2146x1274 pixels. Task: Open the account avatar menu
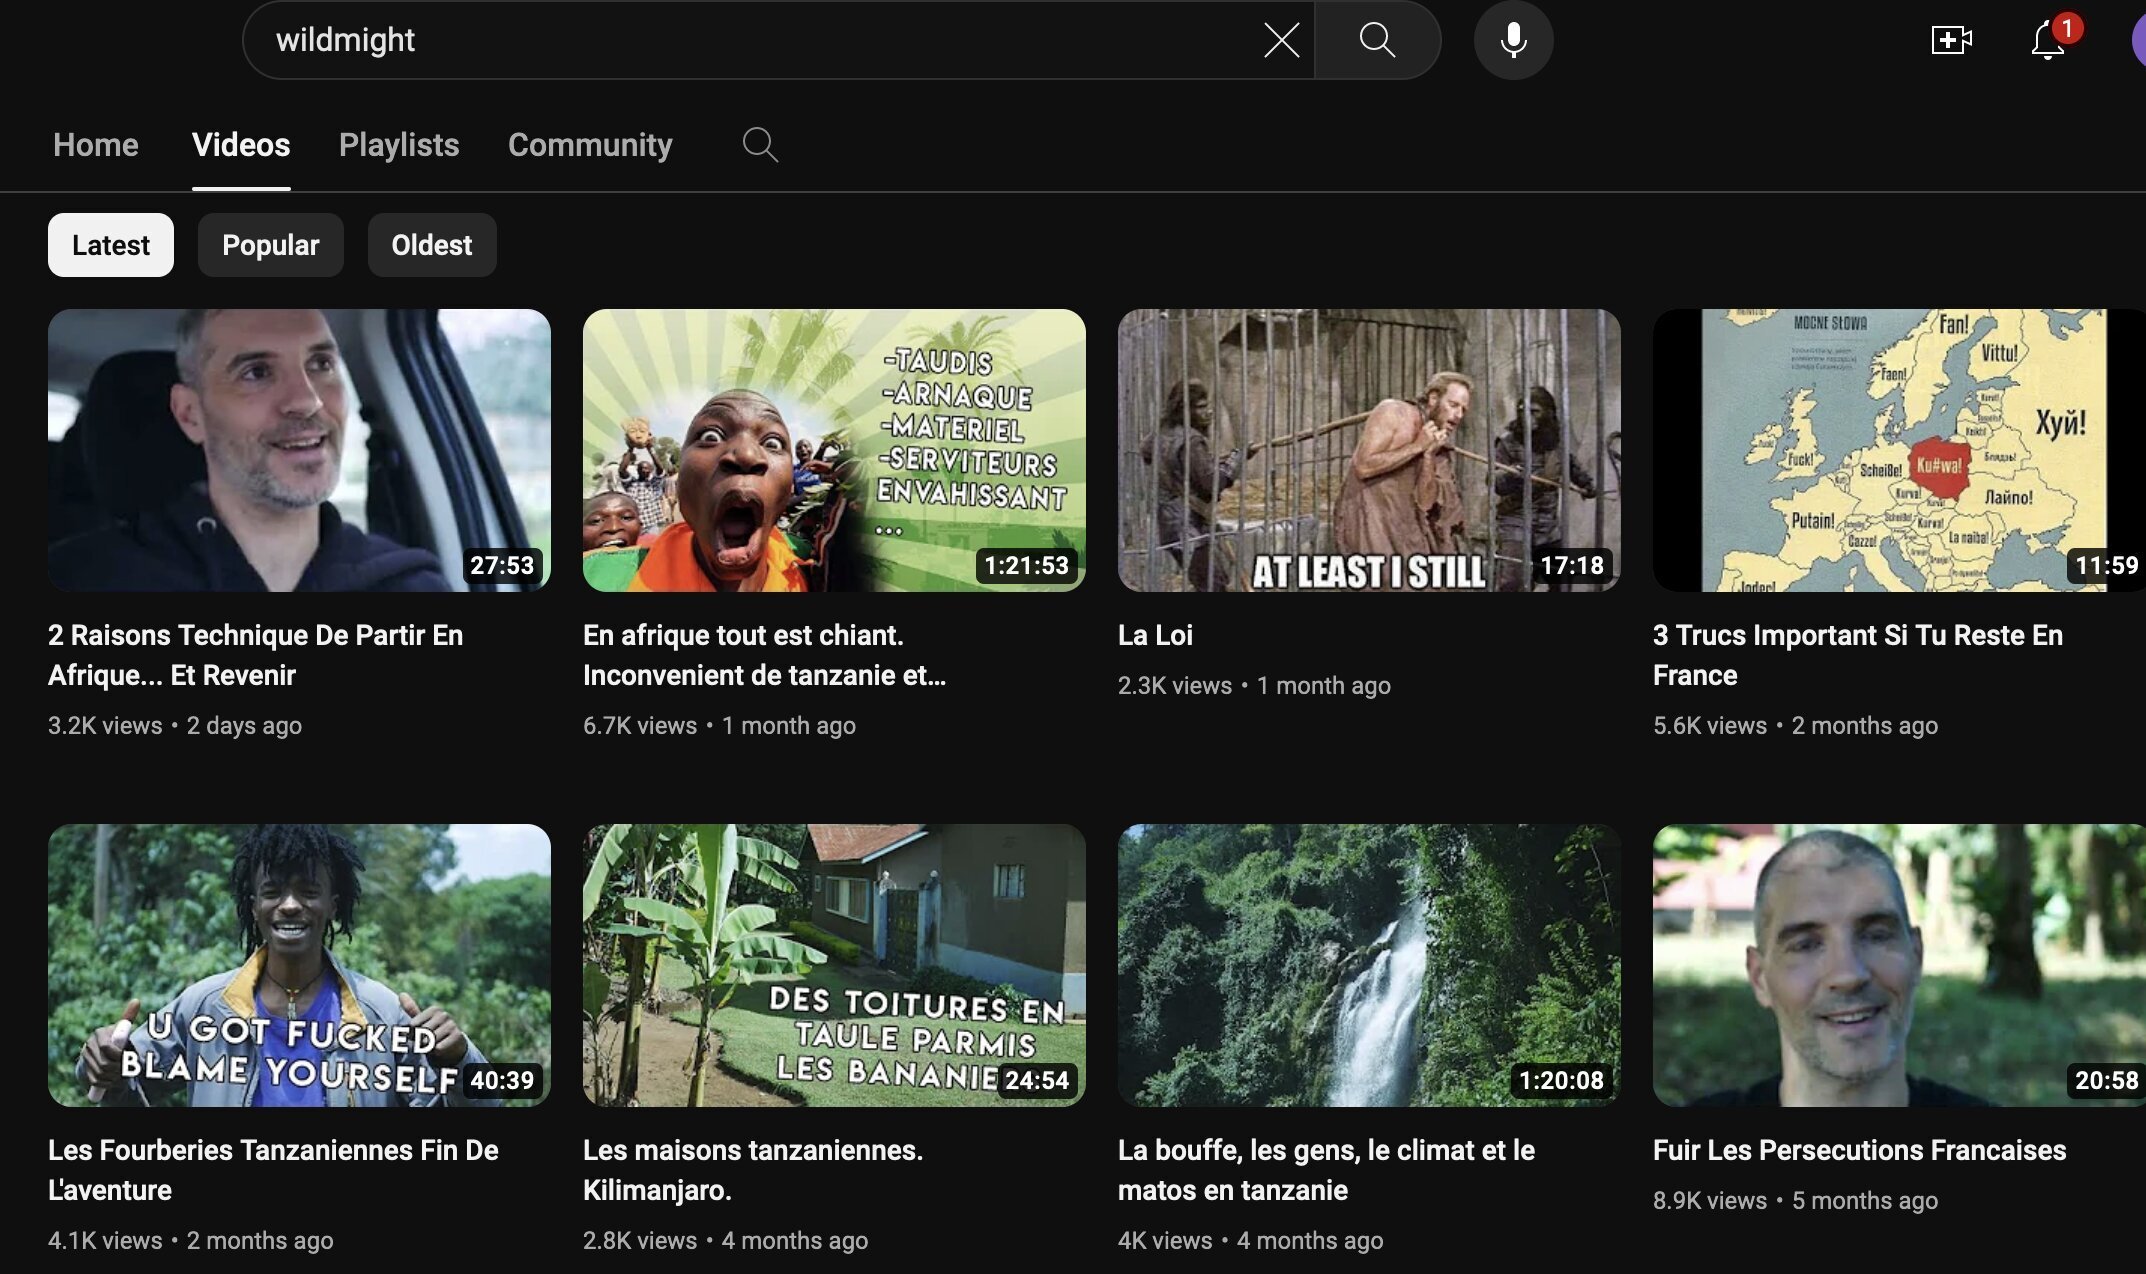point(2138,40)
